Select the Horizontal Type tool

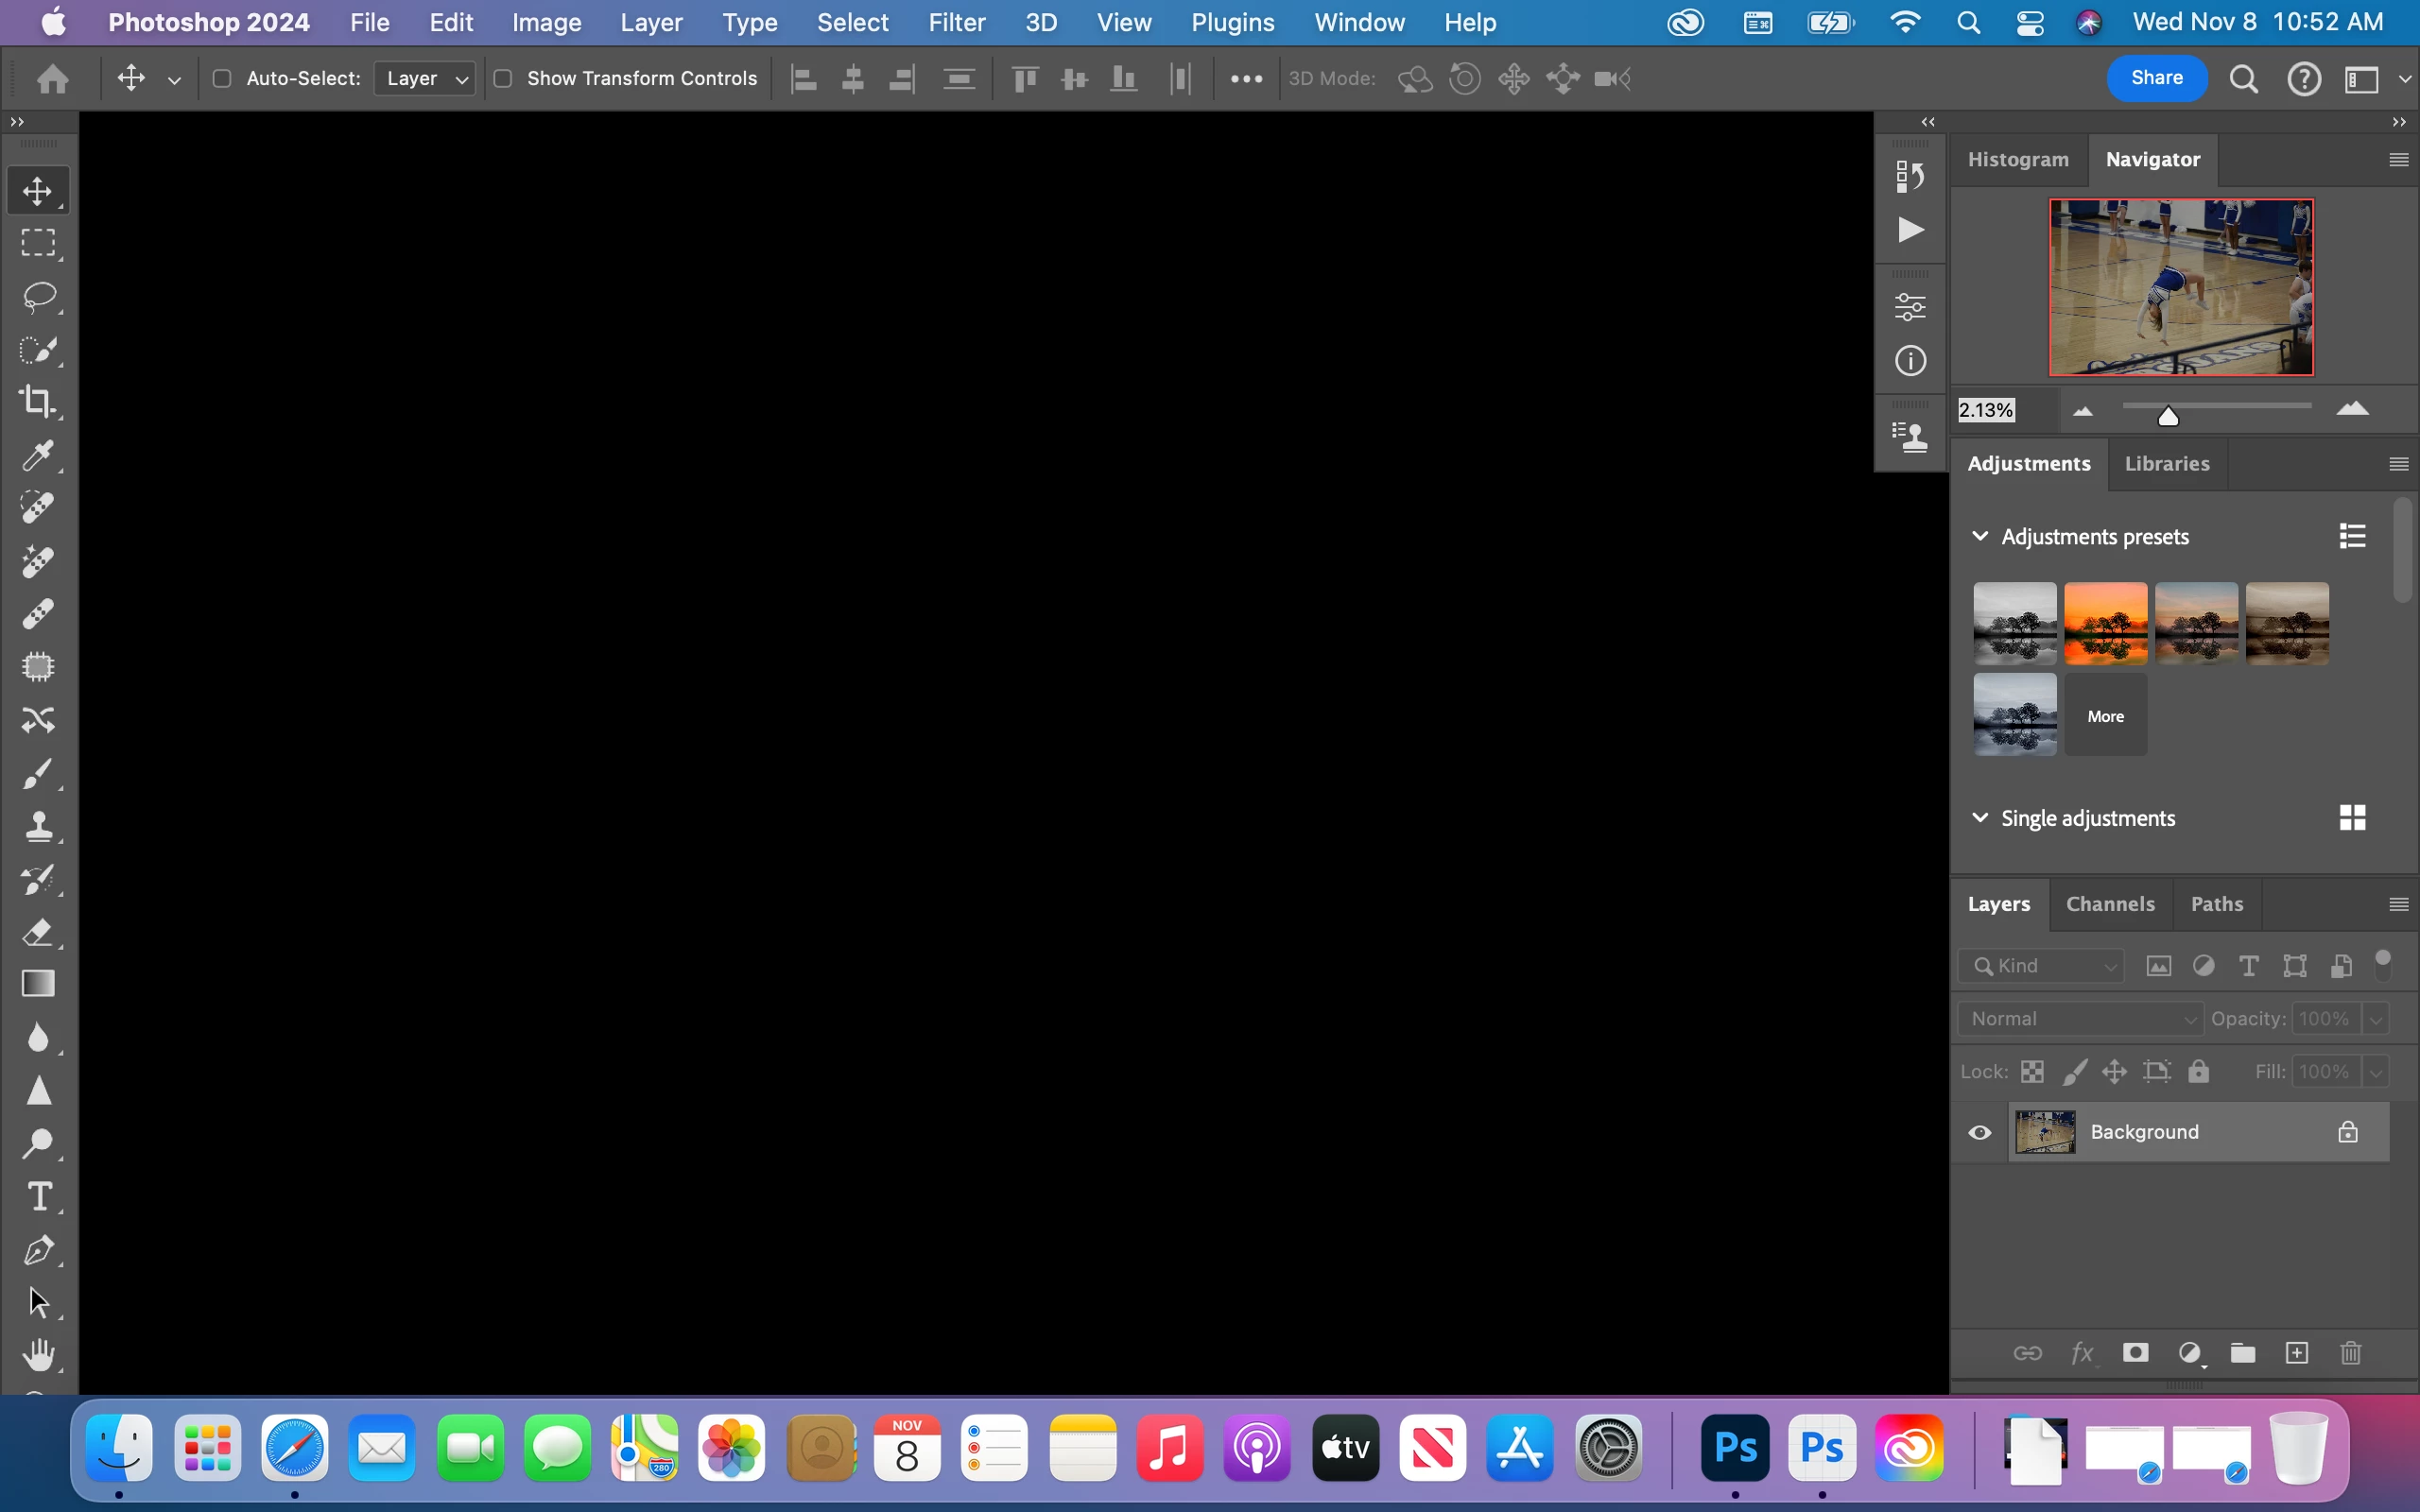[x=38, y=1196]
